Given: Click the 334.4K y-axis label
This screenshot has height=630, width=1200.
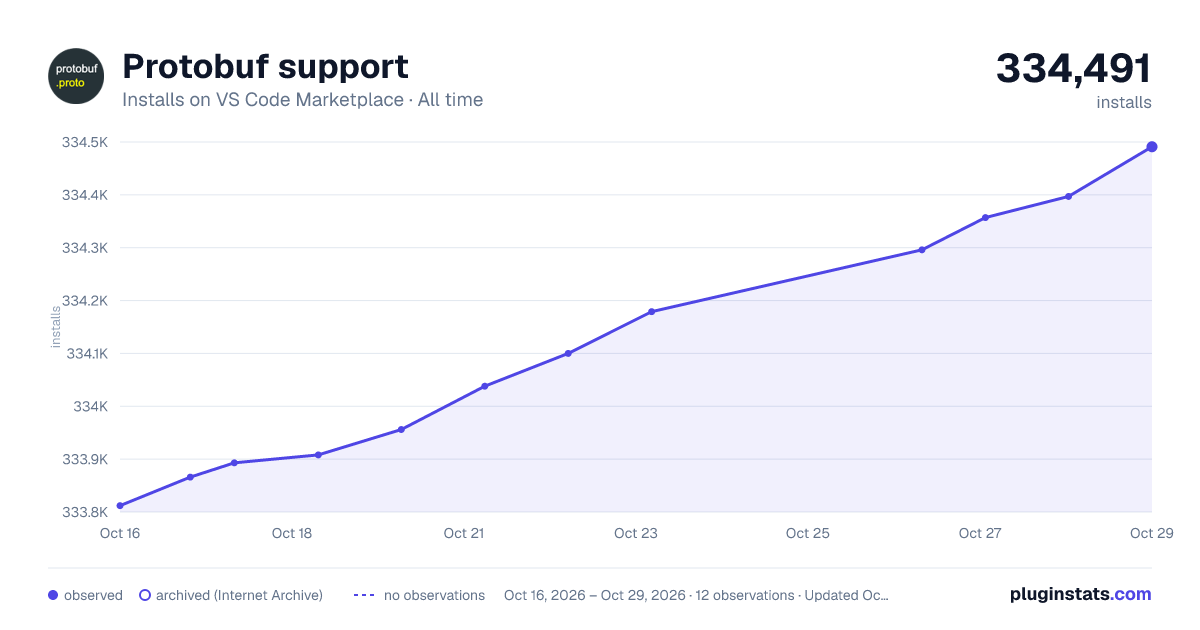Looking at the screenshot, I should tap(85, 195).
